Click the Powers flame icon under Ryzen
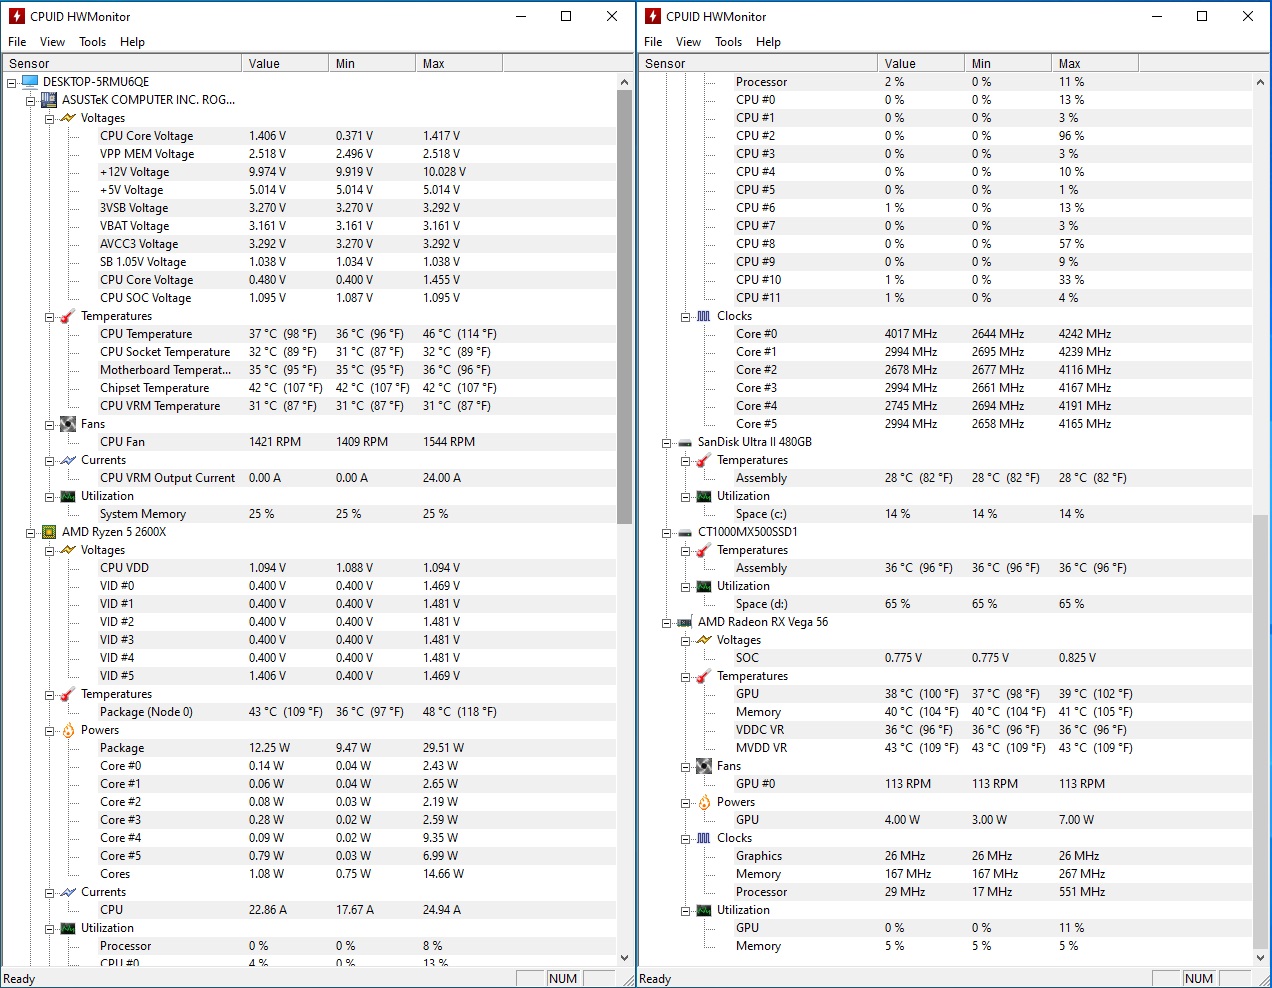 tap(68, 730)
